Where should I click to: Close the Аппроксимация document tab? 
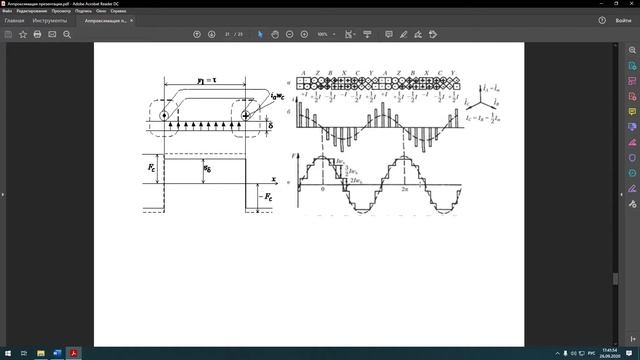pos(131,20)
